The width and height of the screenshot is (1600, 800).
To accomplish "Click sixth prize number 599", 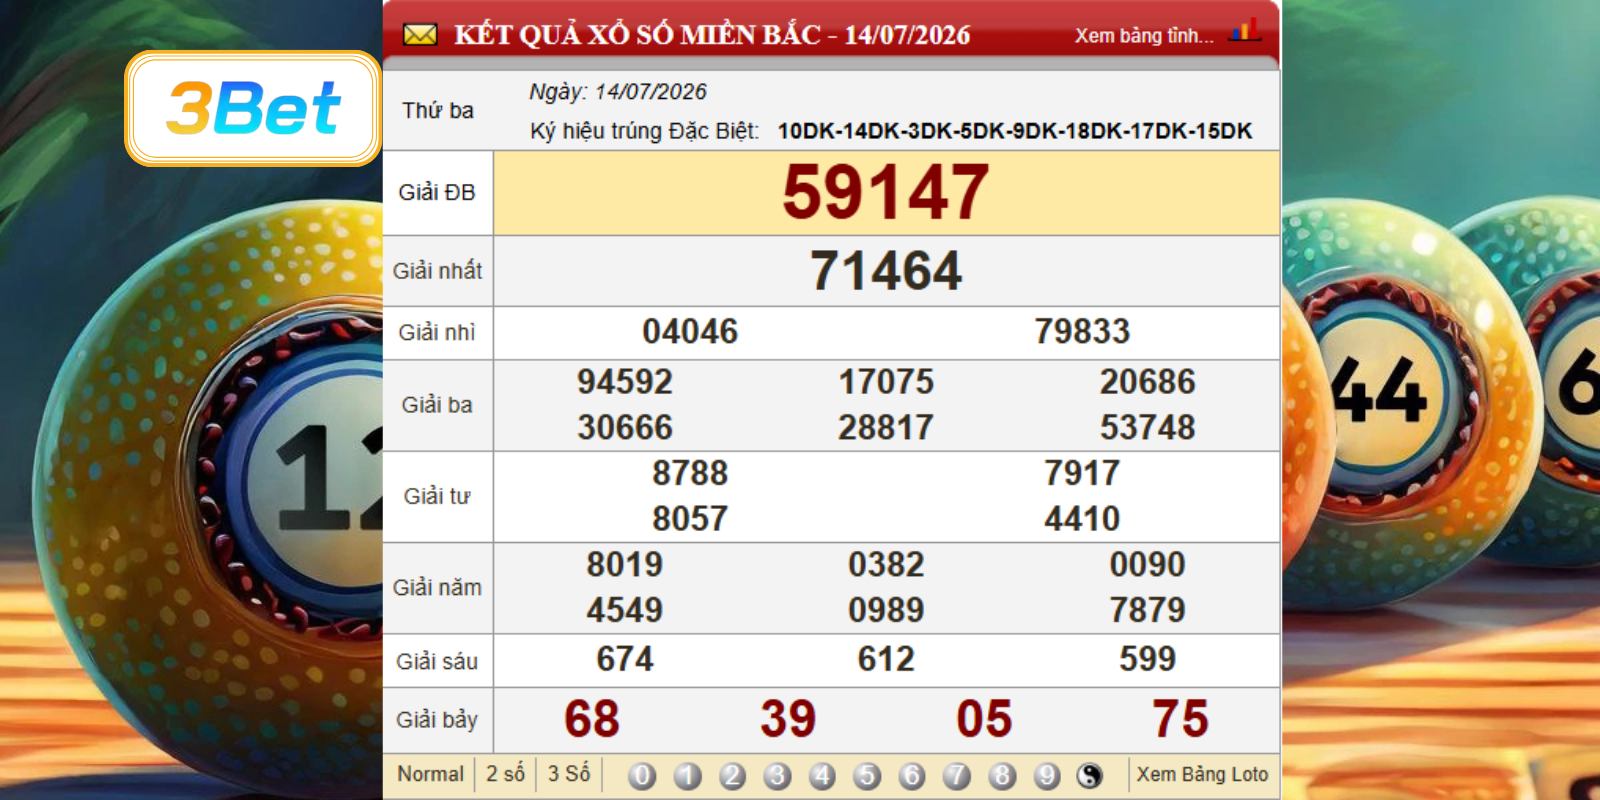I will tap(1147, 659).
